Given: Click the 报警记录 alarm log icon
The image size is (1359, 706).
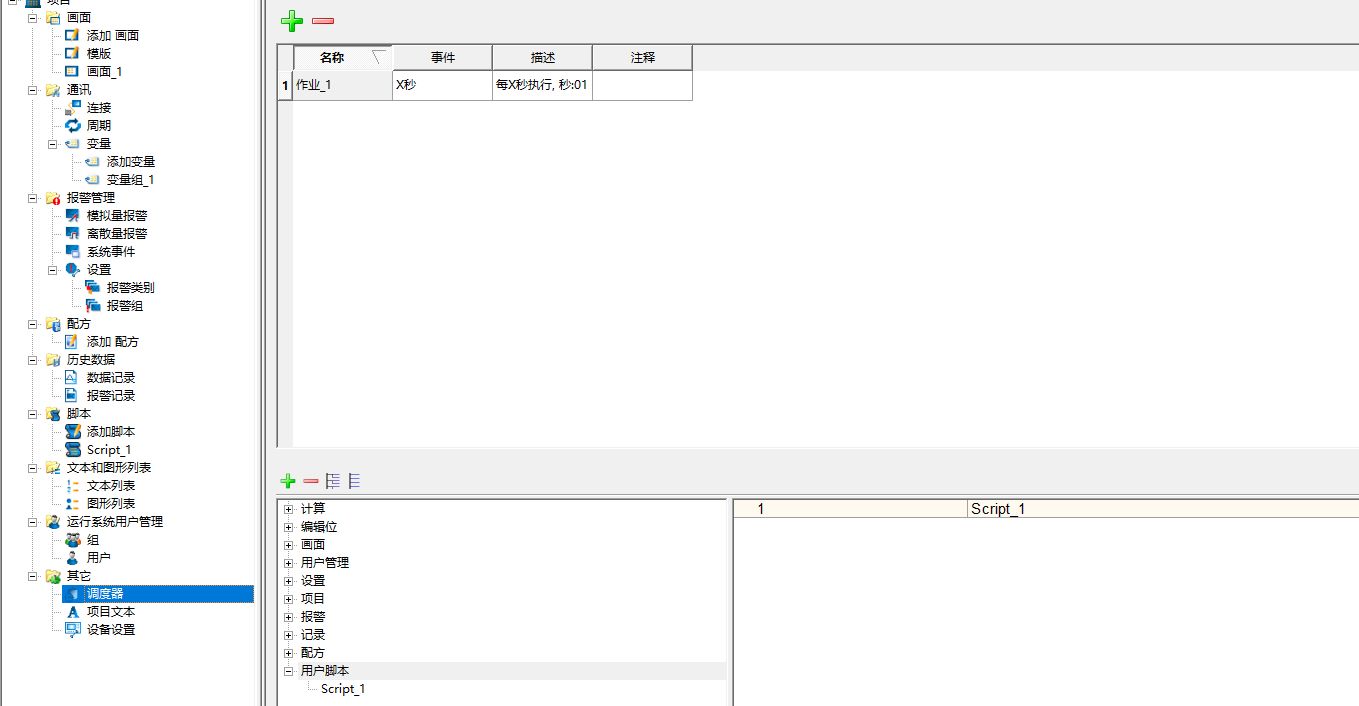Looking at the screenshot, I should [72, 395].
